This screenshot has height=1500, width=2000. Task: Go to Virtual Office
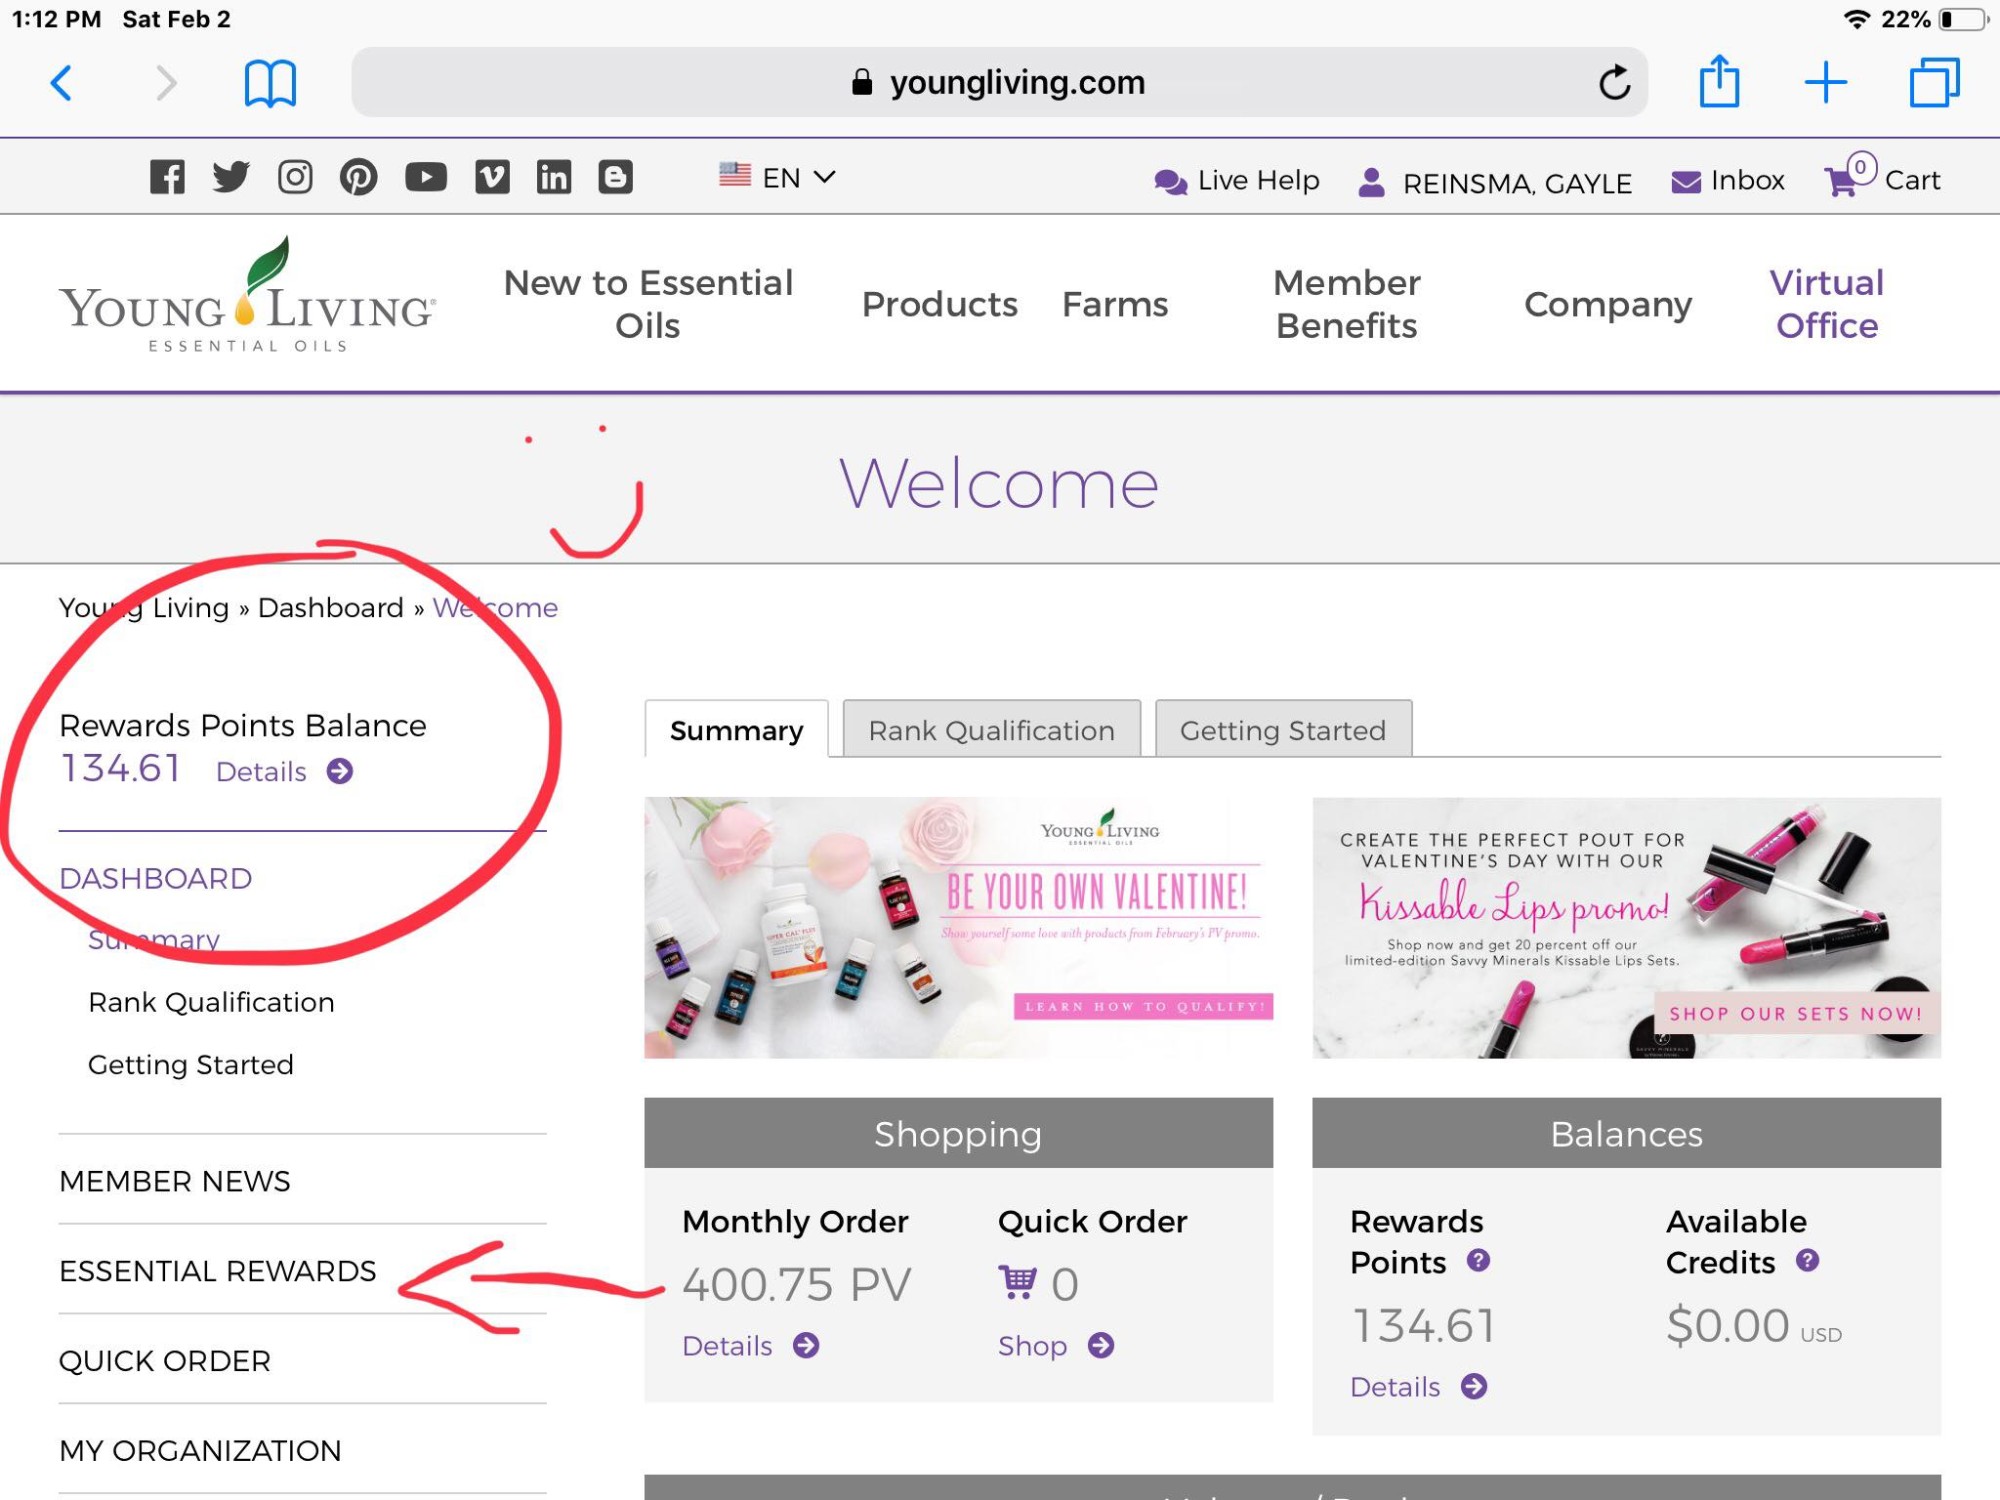point(1827,304)
